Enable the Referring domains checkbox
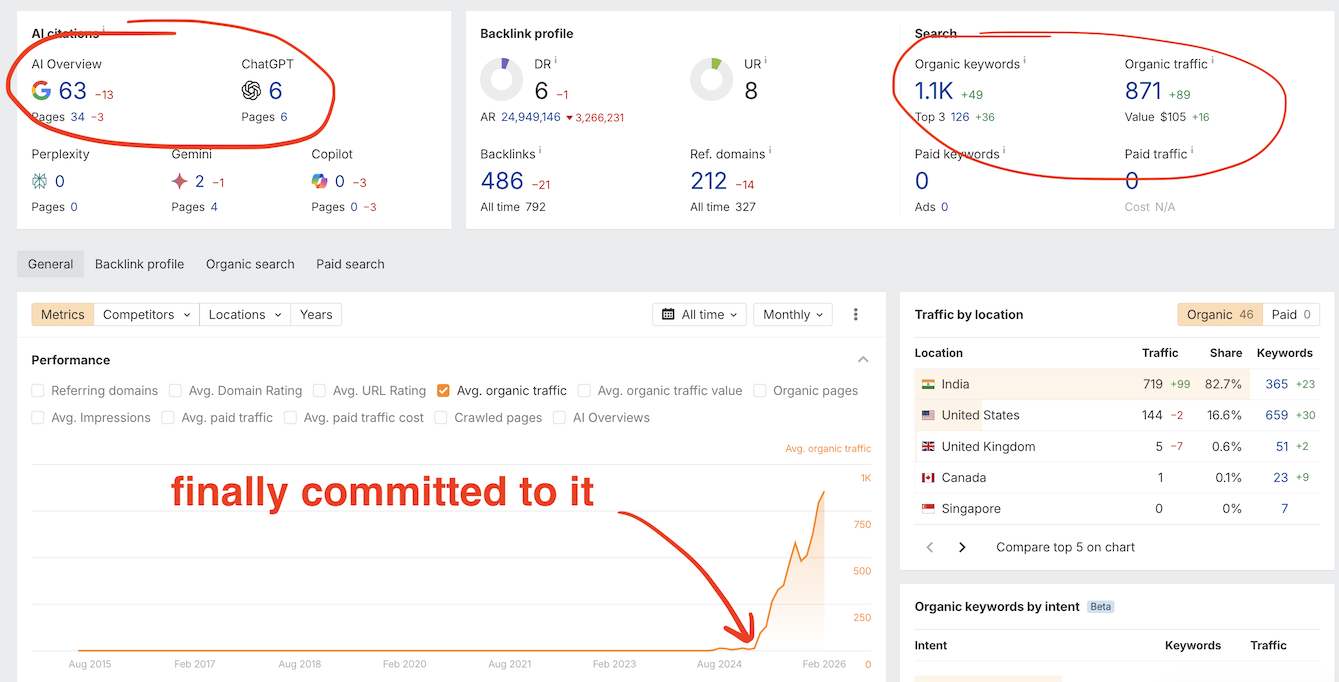Image resolution: width=1339 pixels, height=682 pixels. click(x=38, y=391)
